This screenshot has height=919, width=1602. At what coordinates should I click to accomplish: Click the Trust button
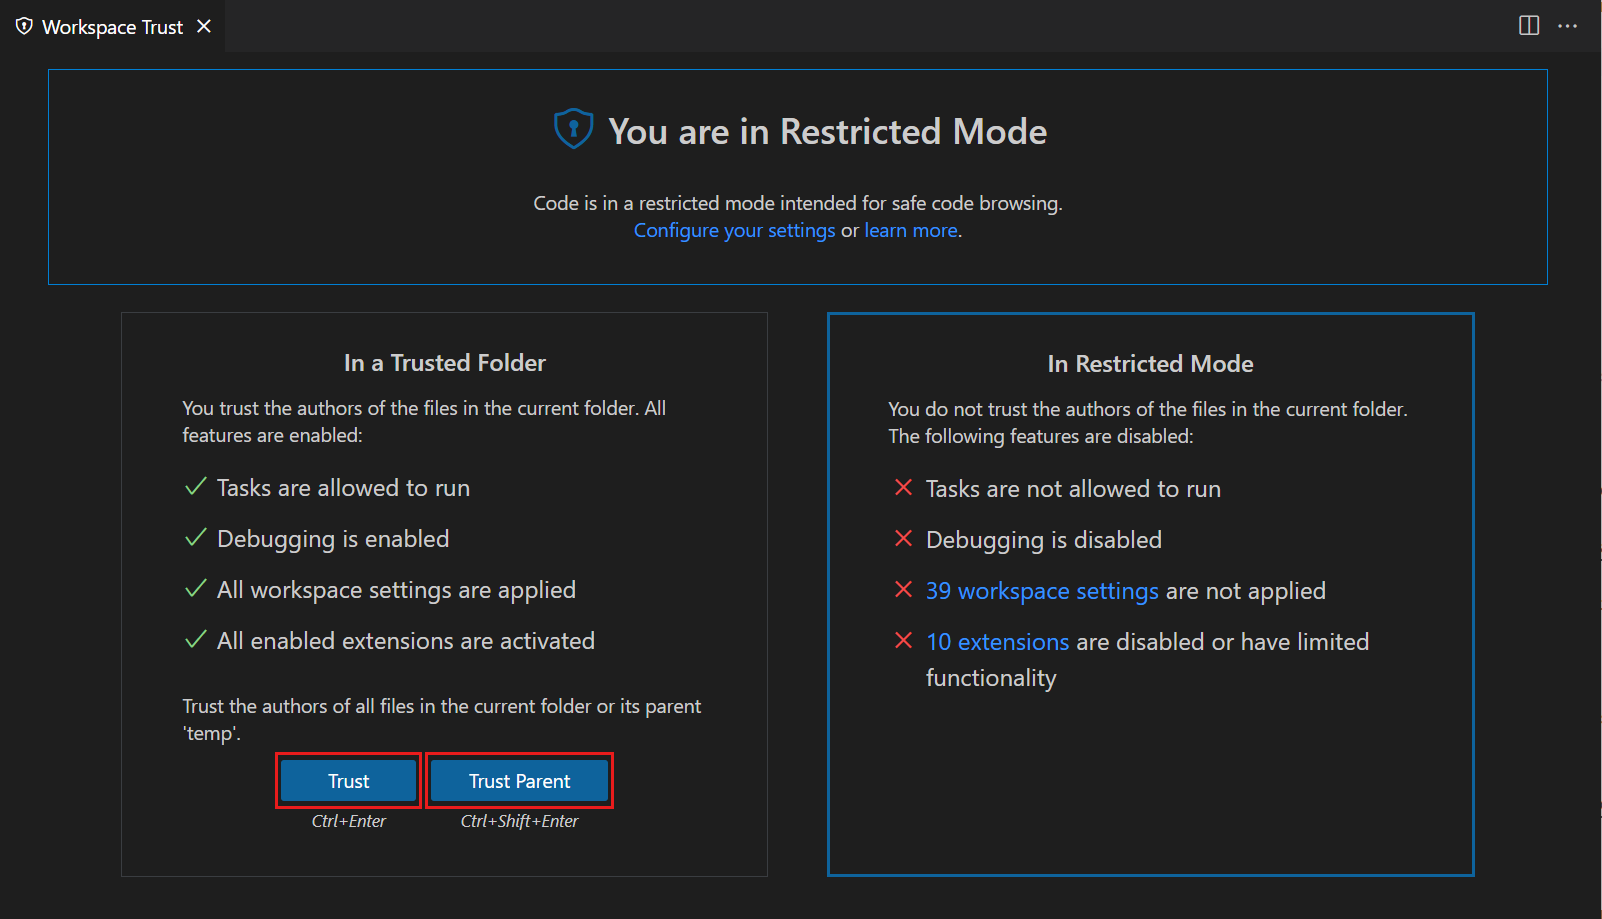(x=348, y=781)
